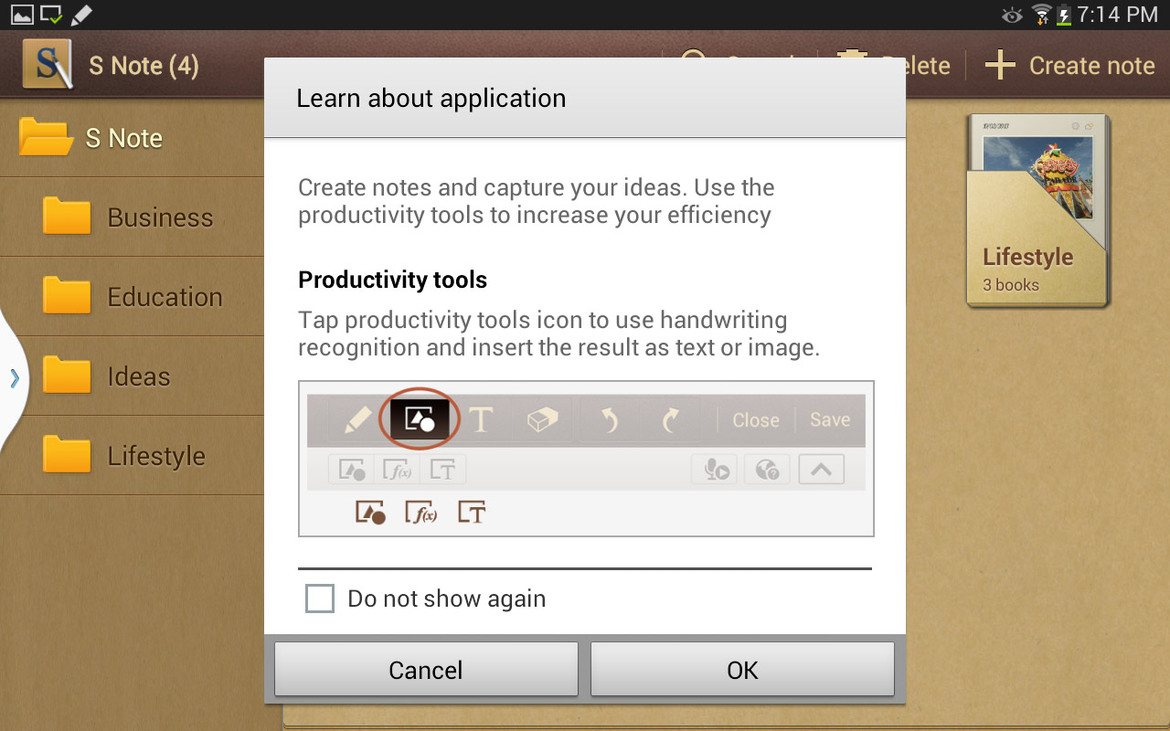Select the S Note root folder
This screenshot has height=731, width=1170.
(x=132, y=138)
